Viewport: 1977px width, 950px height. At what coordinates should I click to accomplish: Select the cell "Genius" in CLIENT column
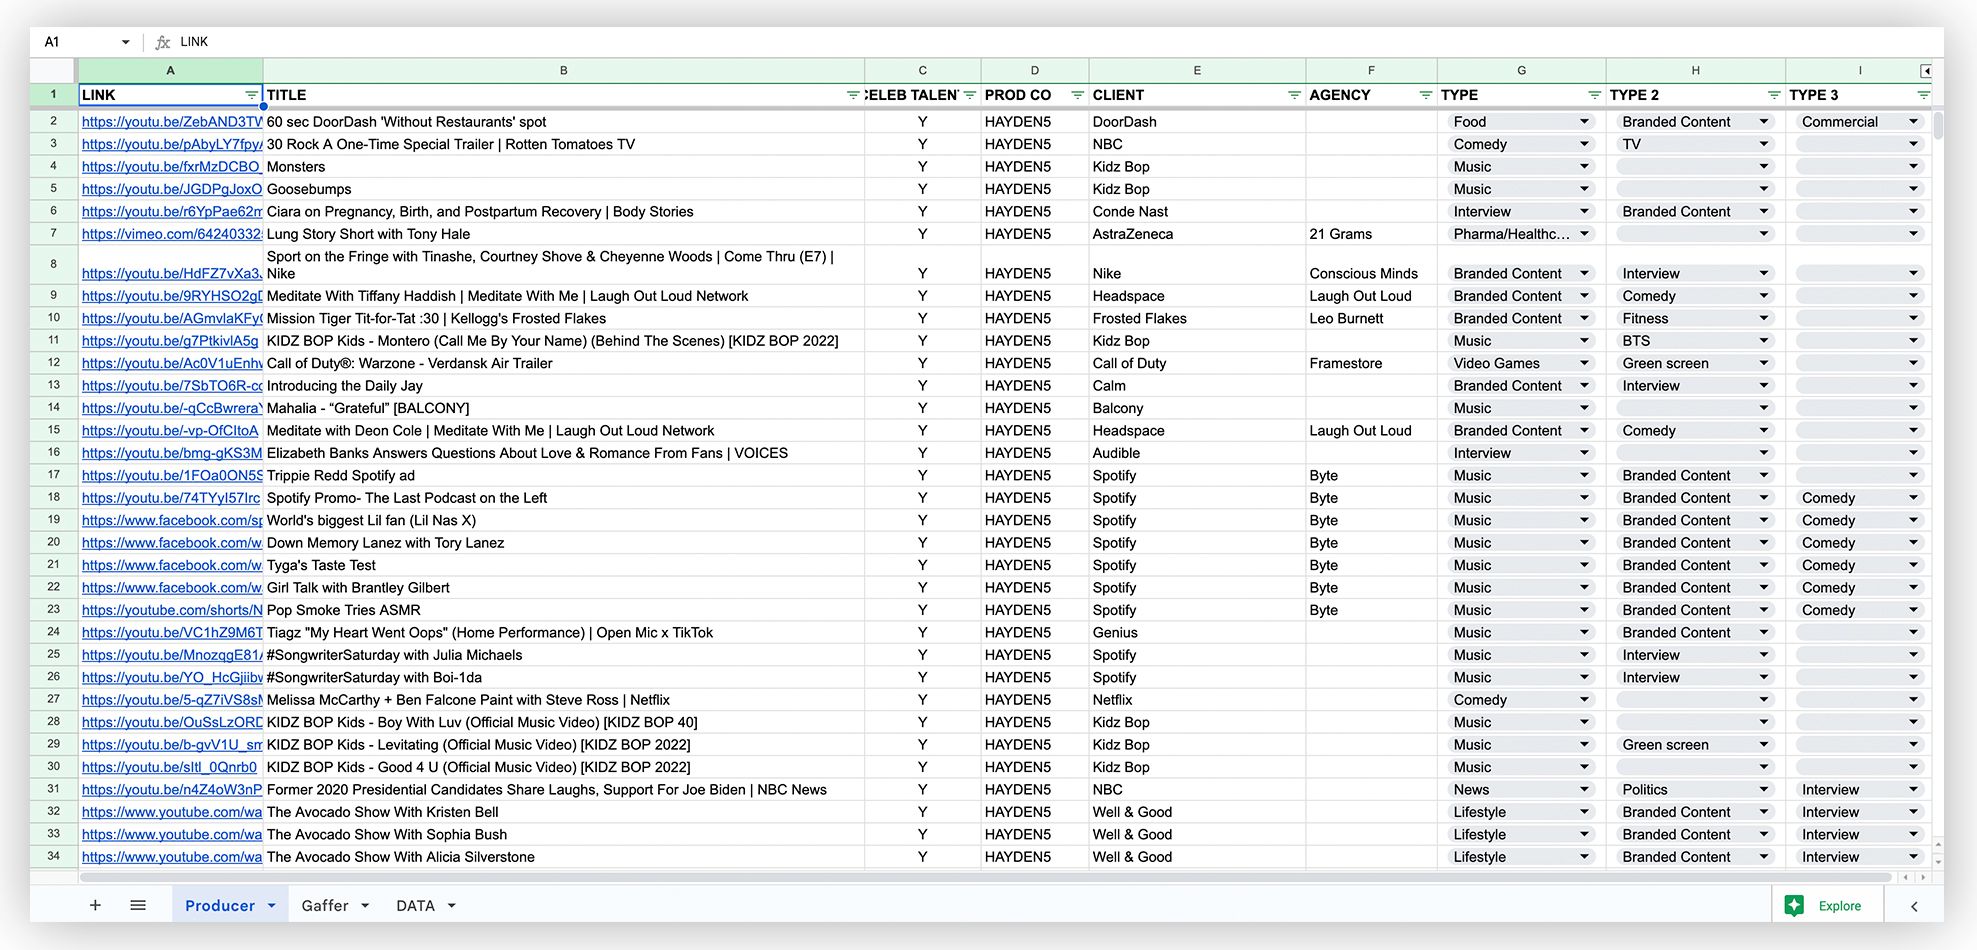(x=1197, y=633)
